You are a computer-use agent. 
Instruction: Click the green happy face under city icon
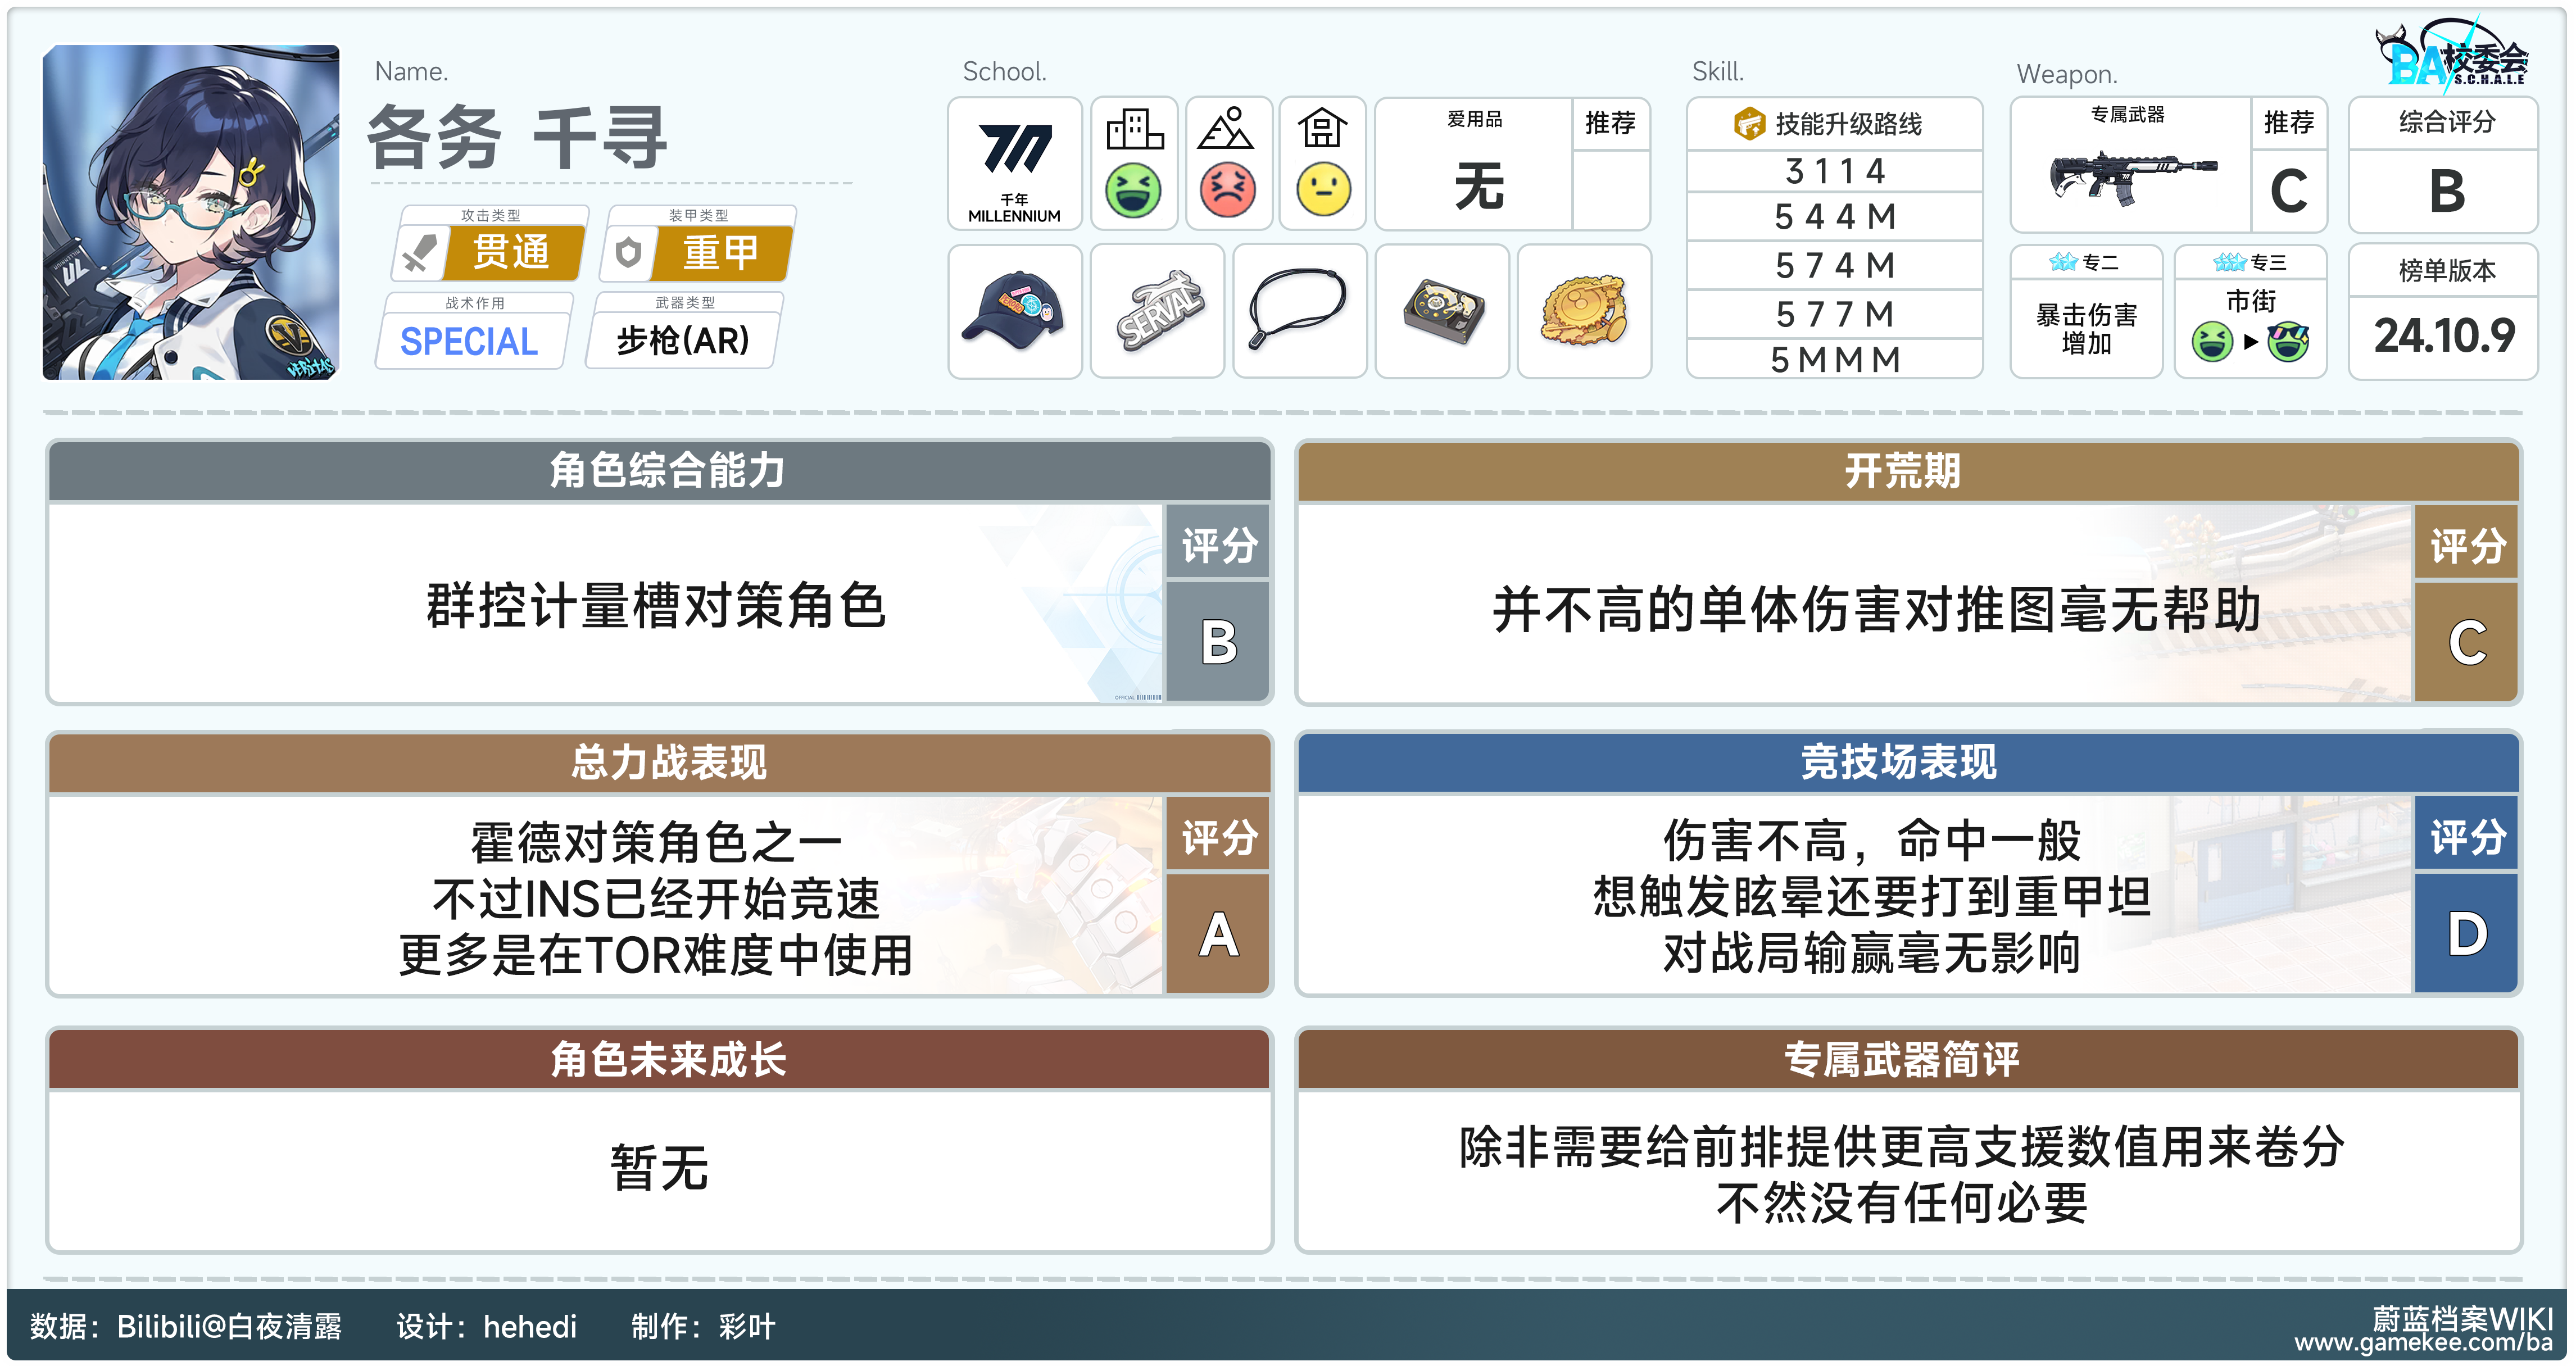(1133, 190)
